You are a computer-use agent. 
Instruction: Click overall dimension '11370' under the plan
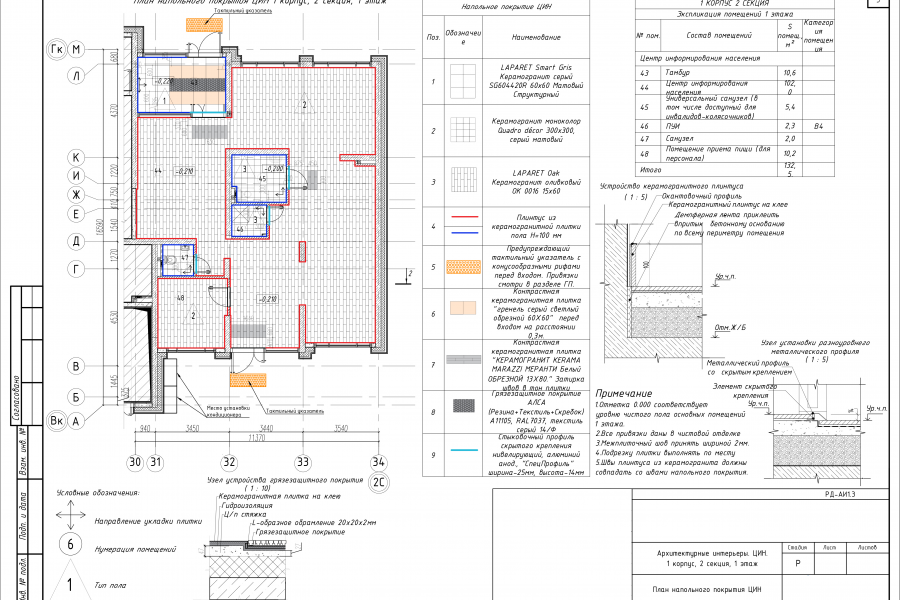point(257,438)
